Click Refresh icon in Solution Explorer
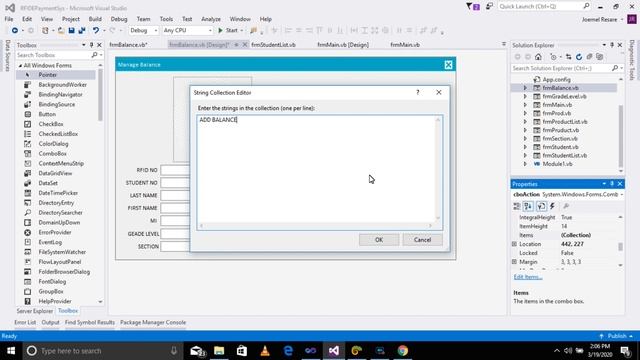The width and height of the screenshot is (640, 360). pos(579,57)
